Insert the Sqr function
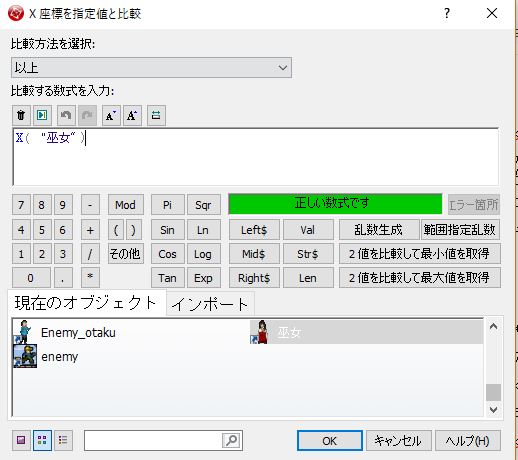 point(204,205)
